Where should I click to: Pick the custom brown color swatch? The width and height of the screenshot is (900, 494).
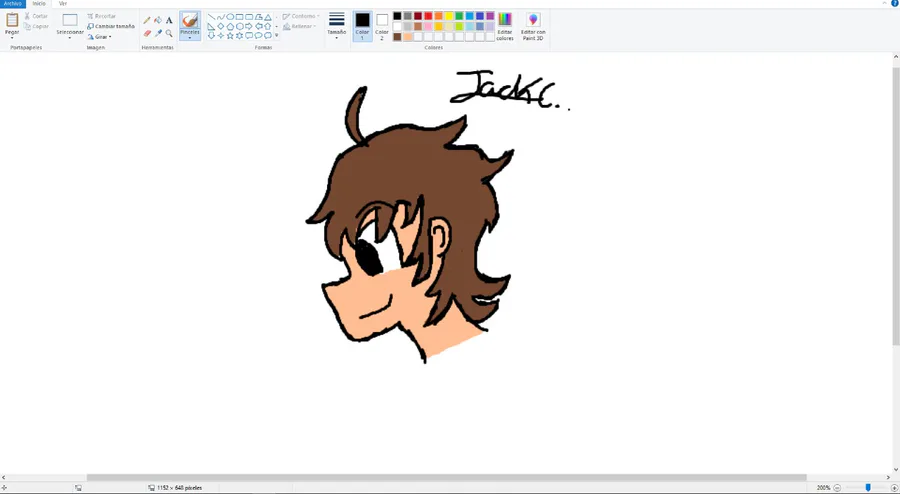pos(397,37)
